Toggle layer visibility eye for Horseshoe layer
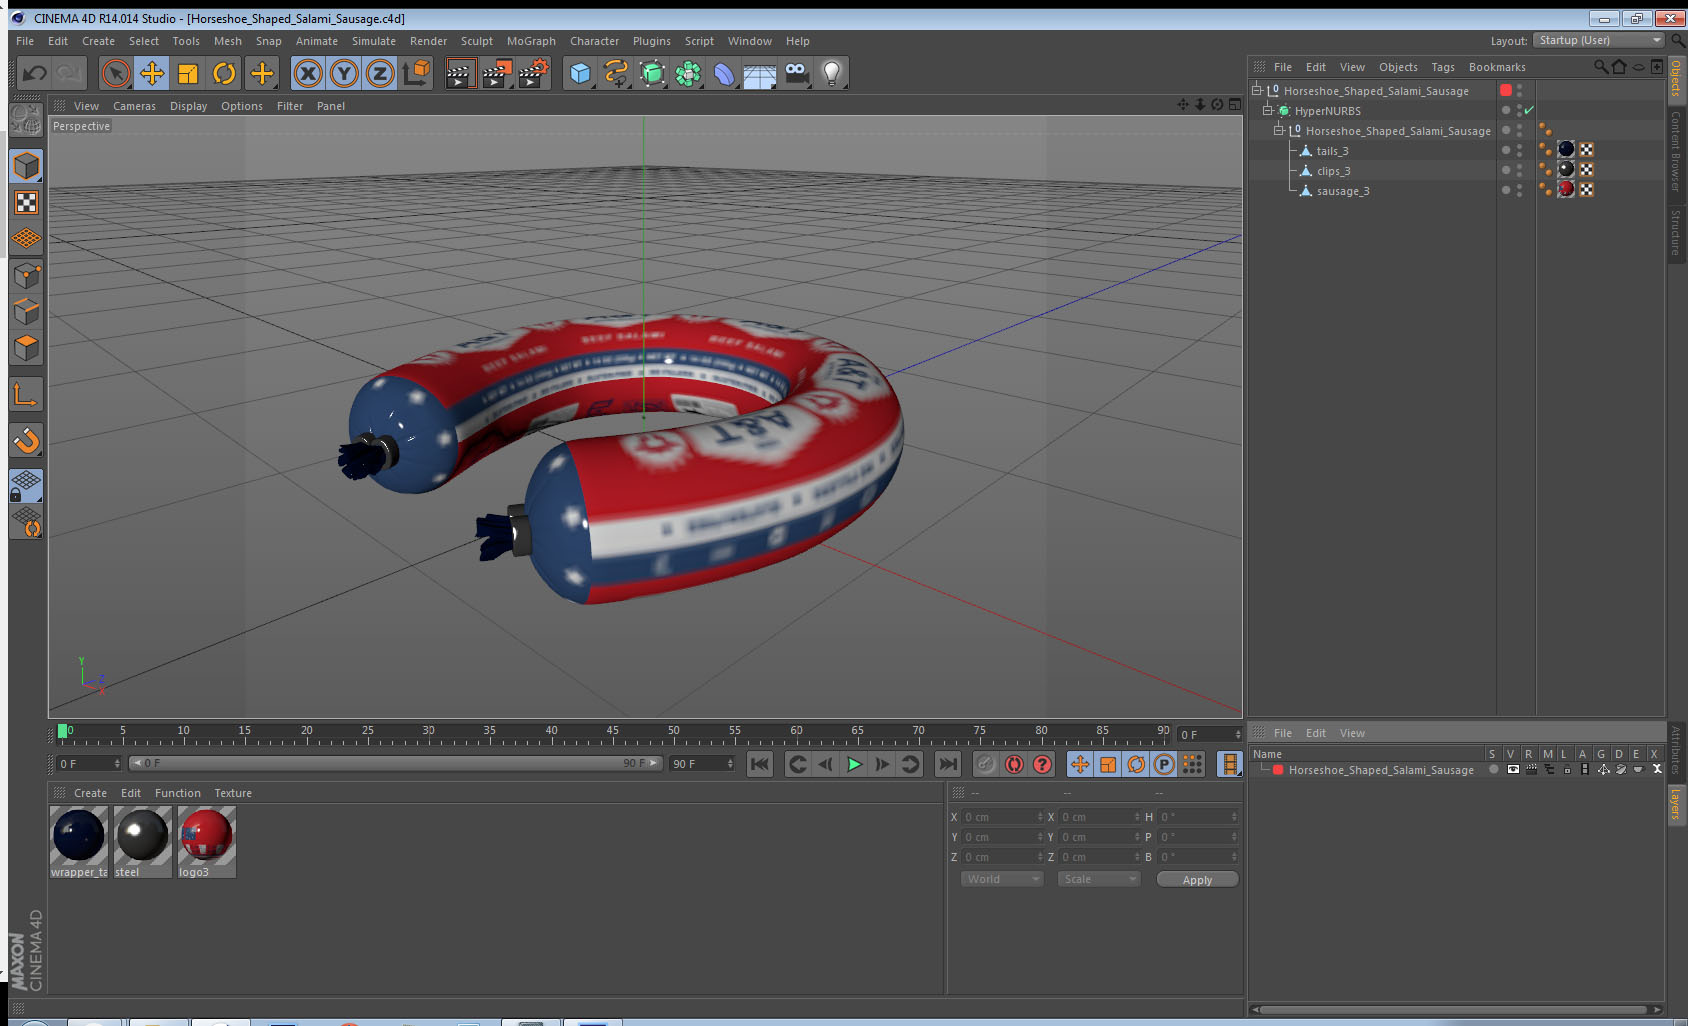The width and height of the screenshot is (1688, 1026). [1513, 770]
